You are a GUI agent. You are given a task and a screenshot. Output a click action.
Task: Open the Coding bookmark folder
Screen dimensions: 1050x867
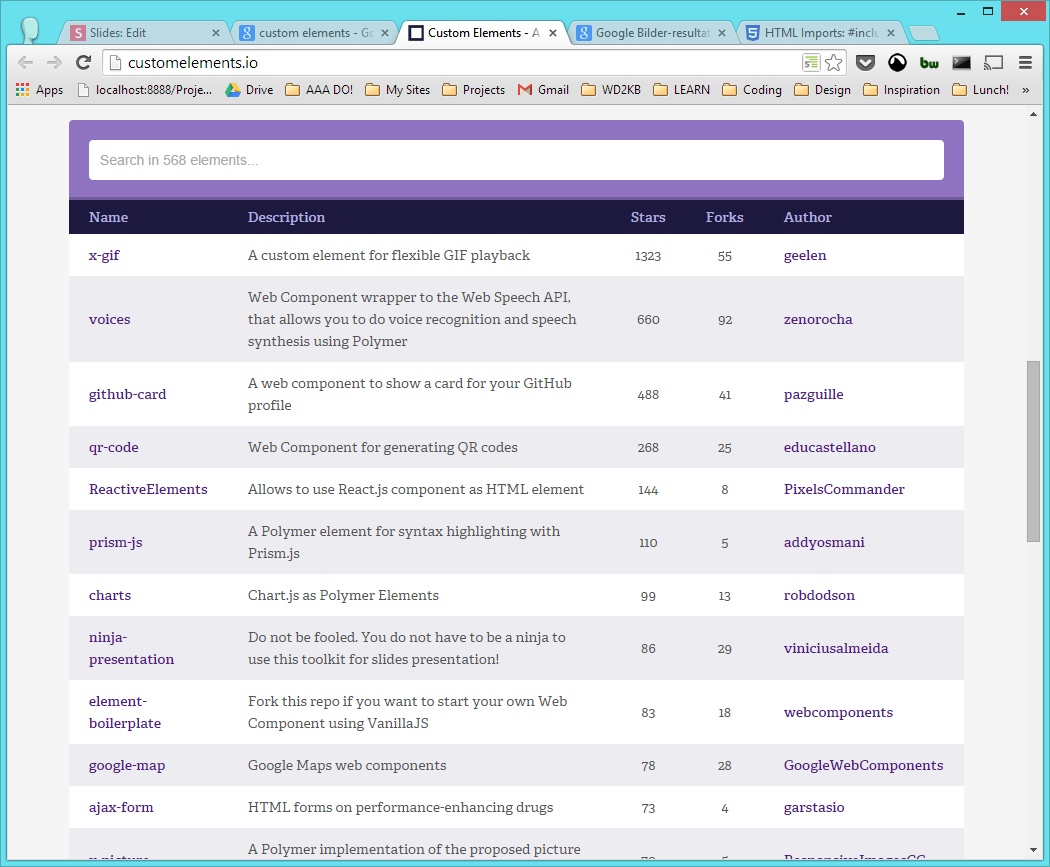click(752, 90)
